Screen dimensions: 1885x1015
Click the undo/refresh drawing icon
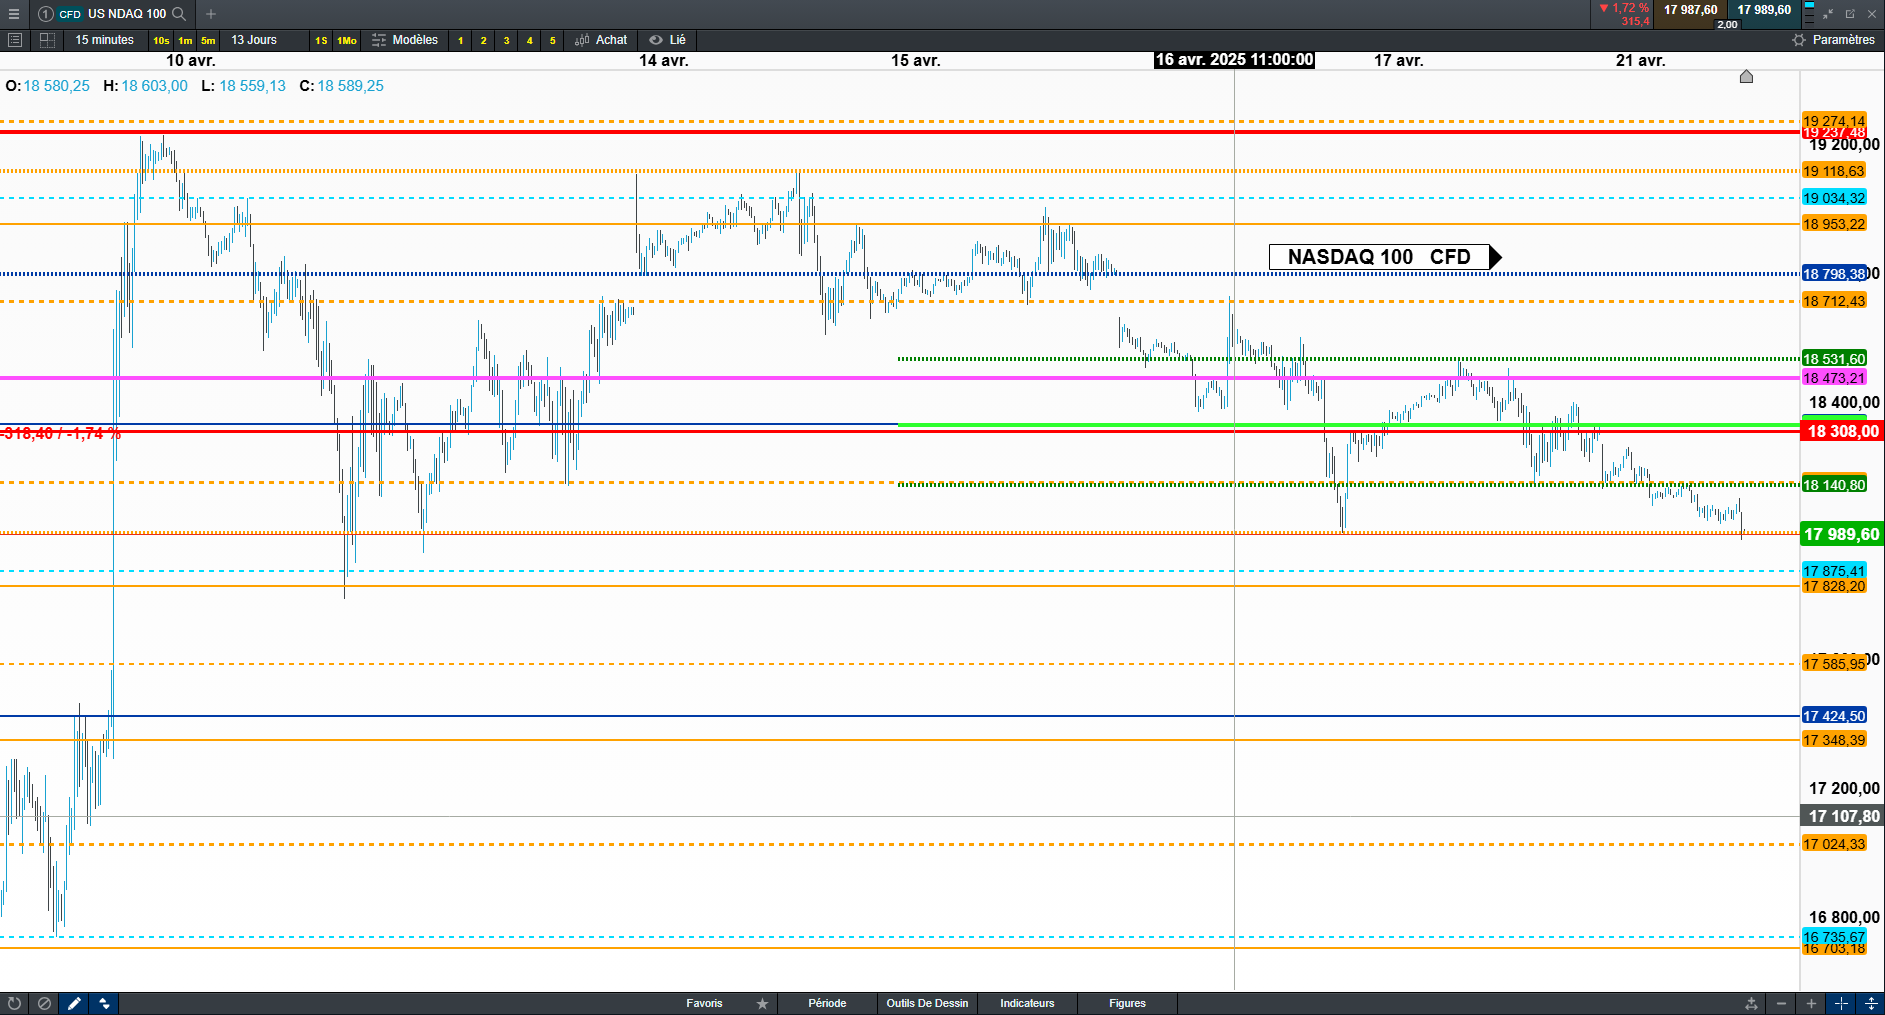click(x=14, y=1003)
